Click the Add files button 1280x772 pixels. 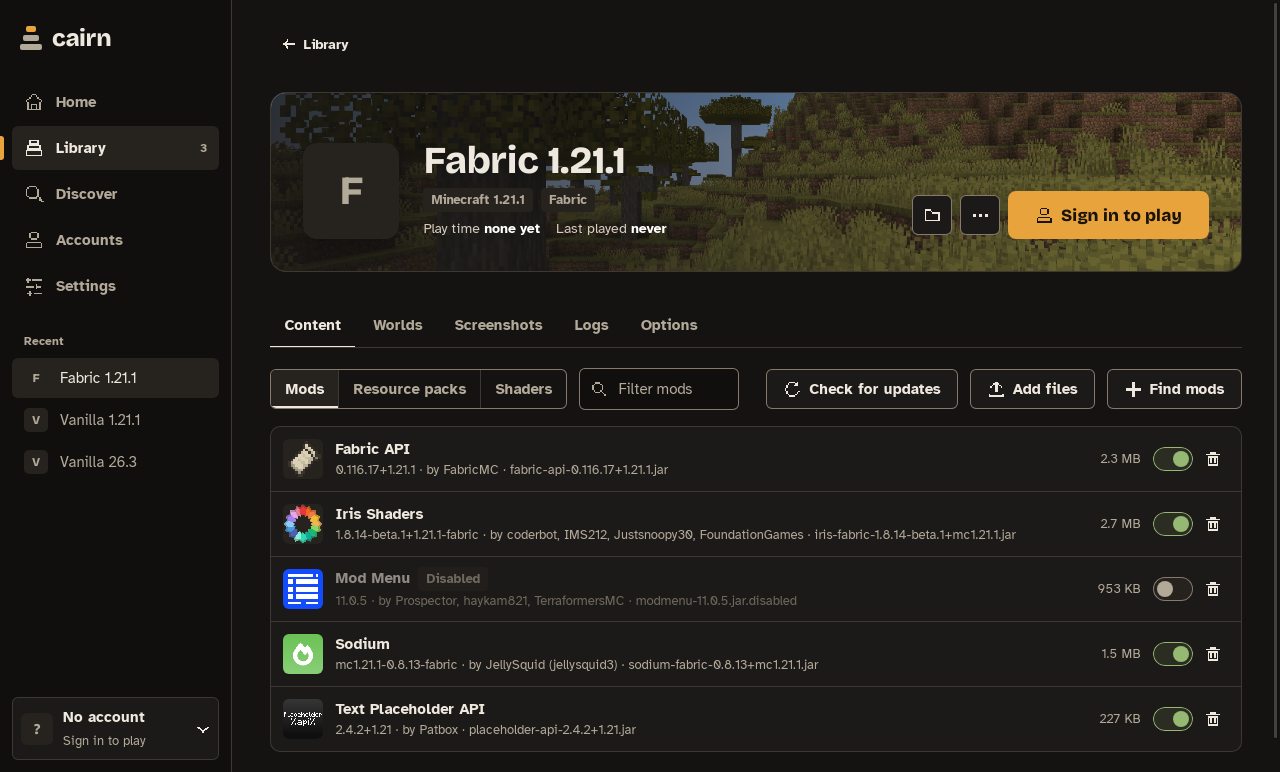click(x=1032, y=389)
